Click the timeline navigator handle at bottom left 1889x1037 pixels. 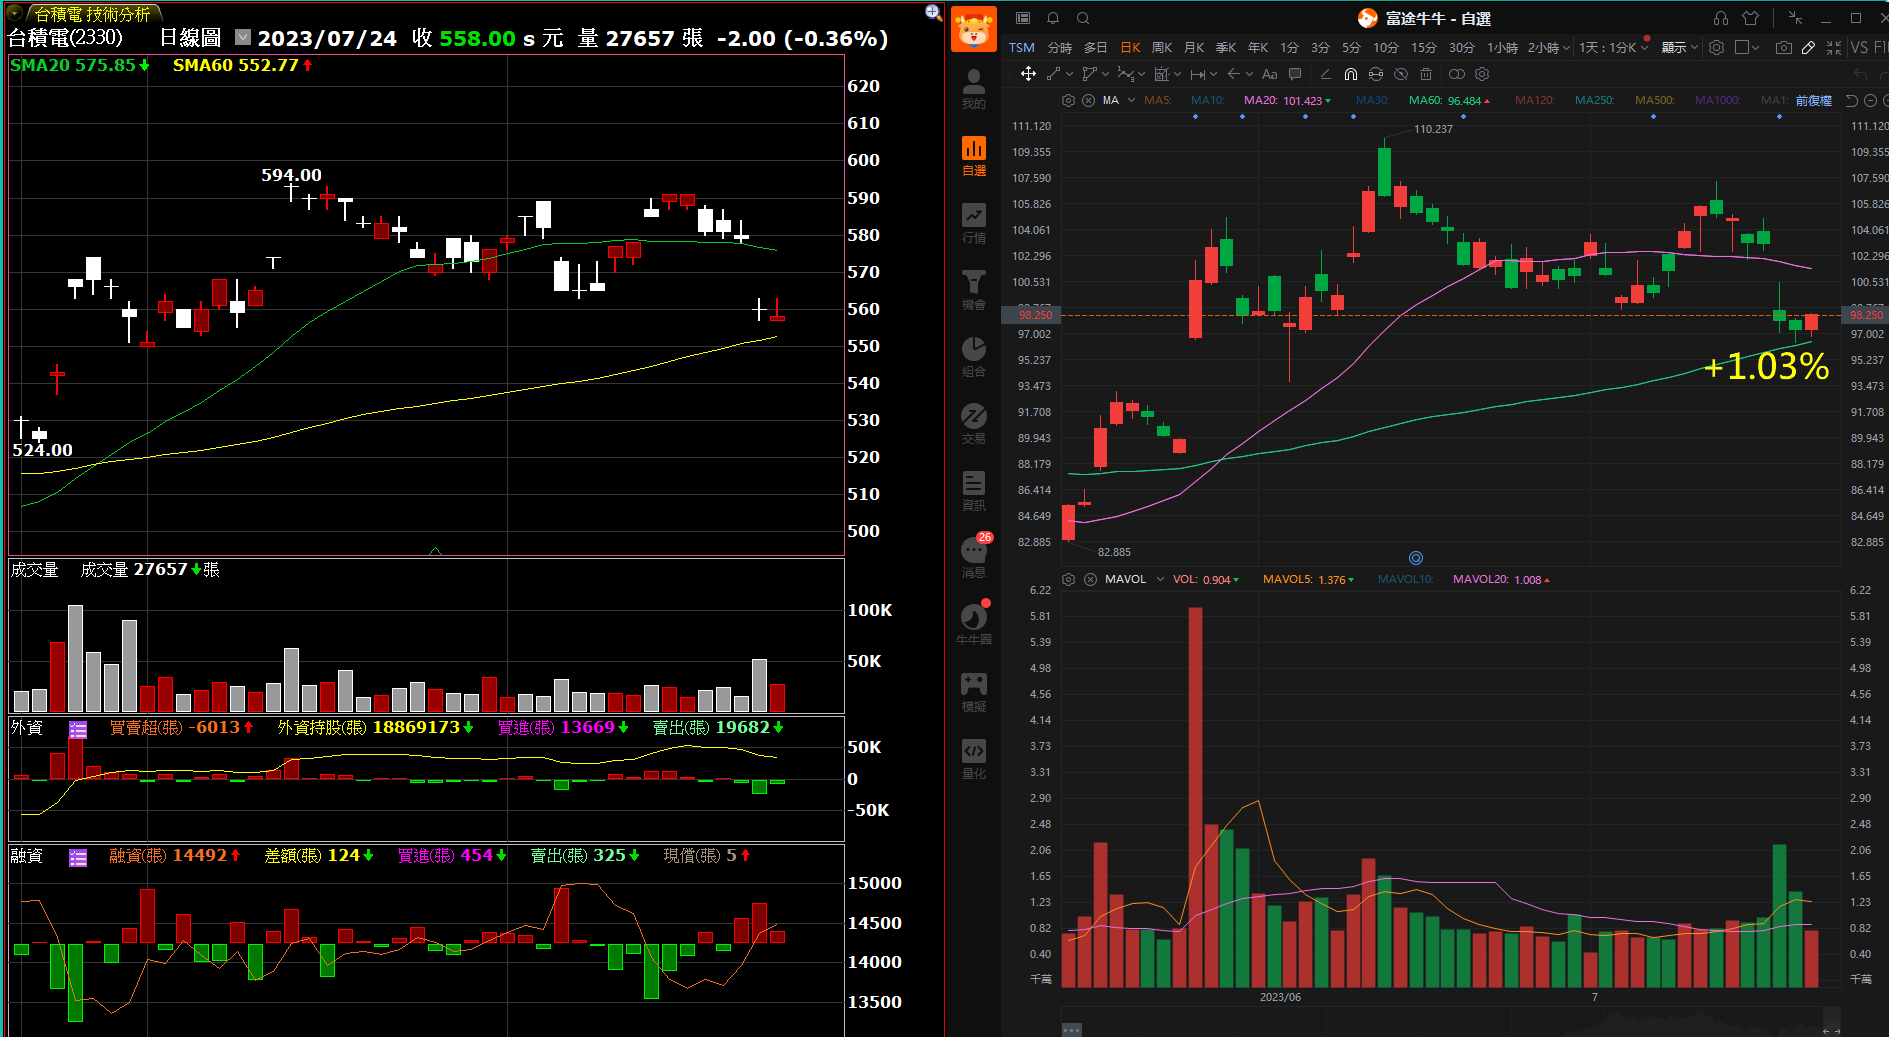1071,1029
